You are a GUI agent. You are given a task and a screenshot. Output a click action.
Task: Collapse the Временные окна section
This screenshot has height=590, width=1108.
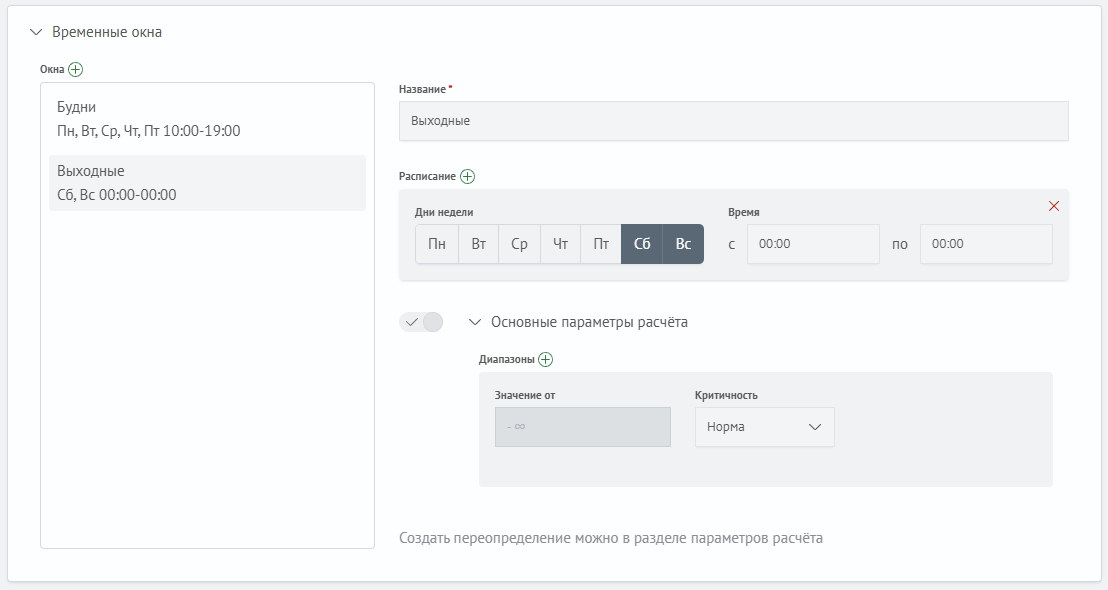coord(36,33)
